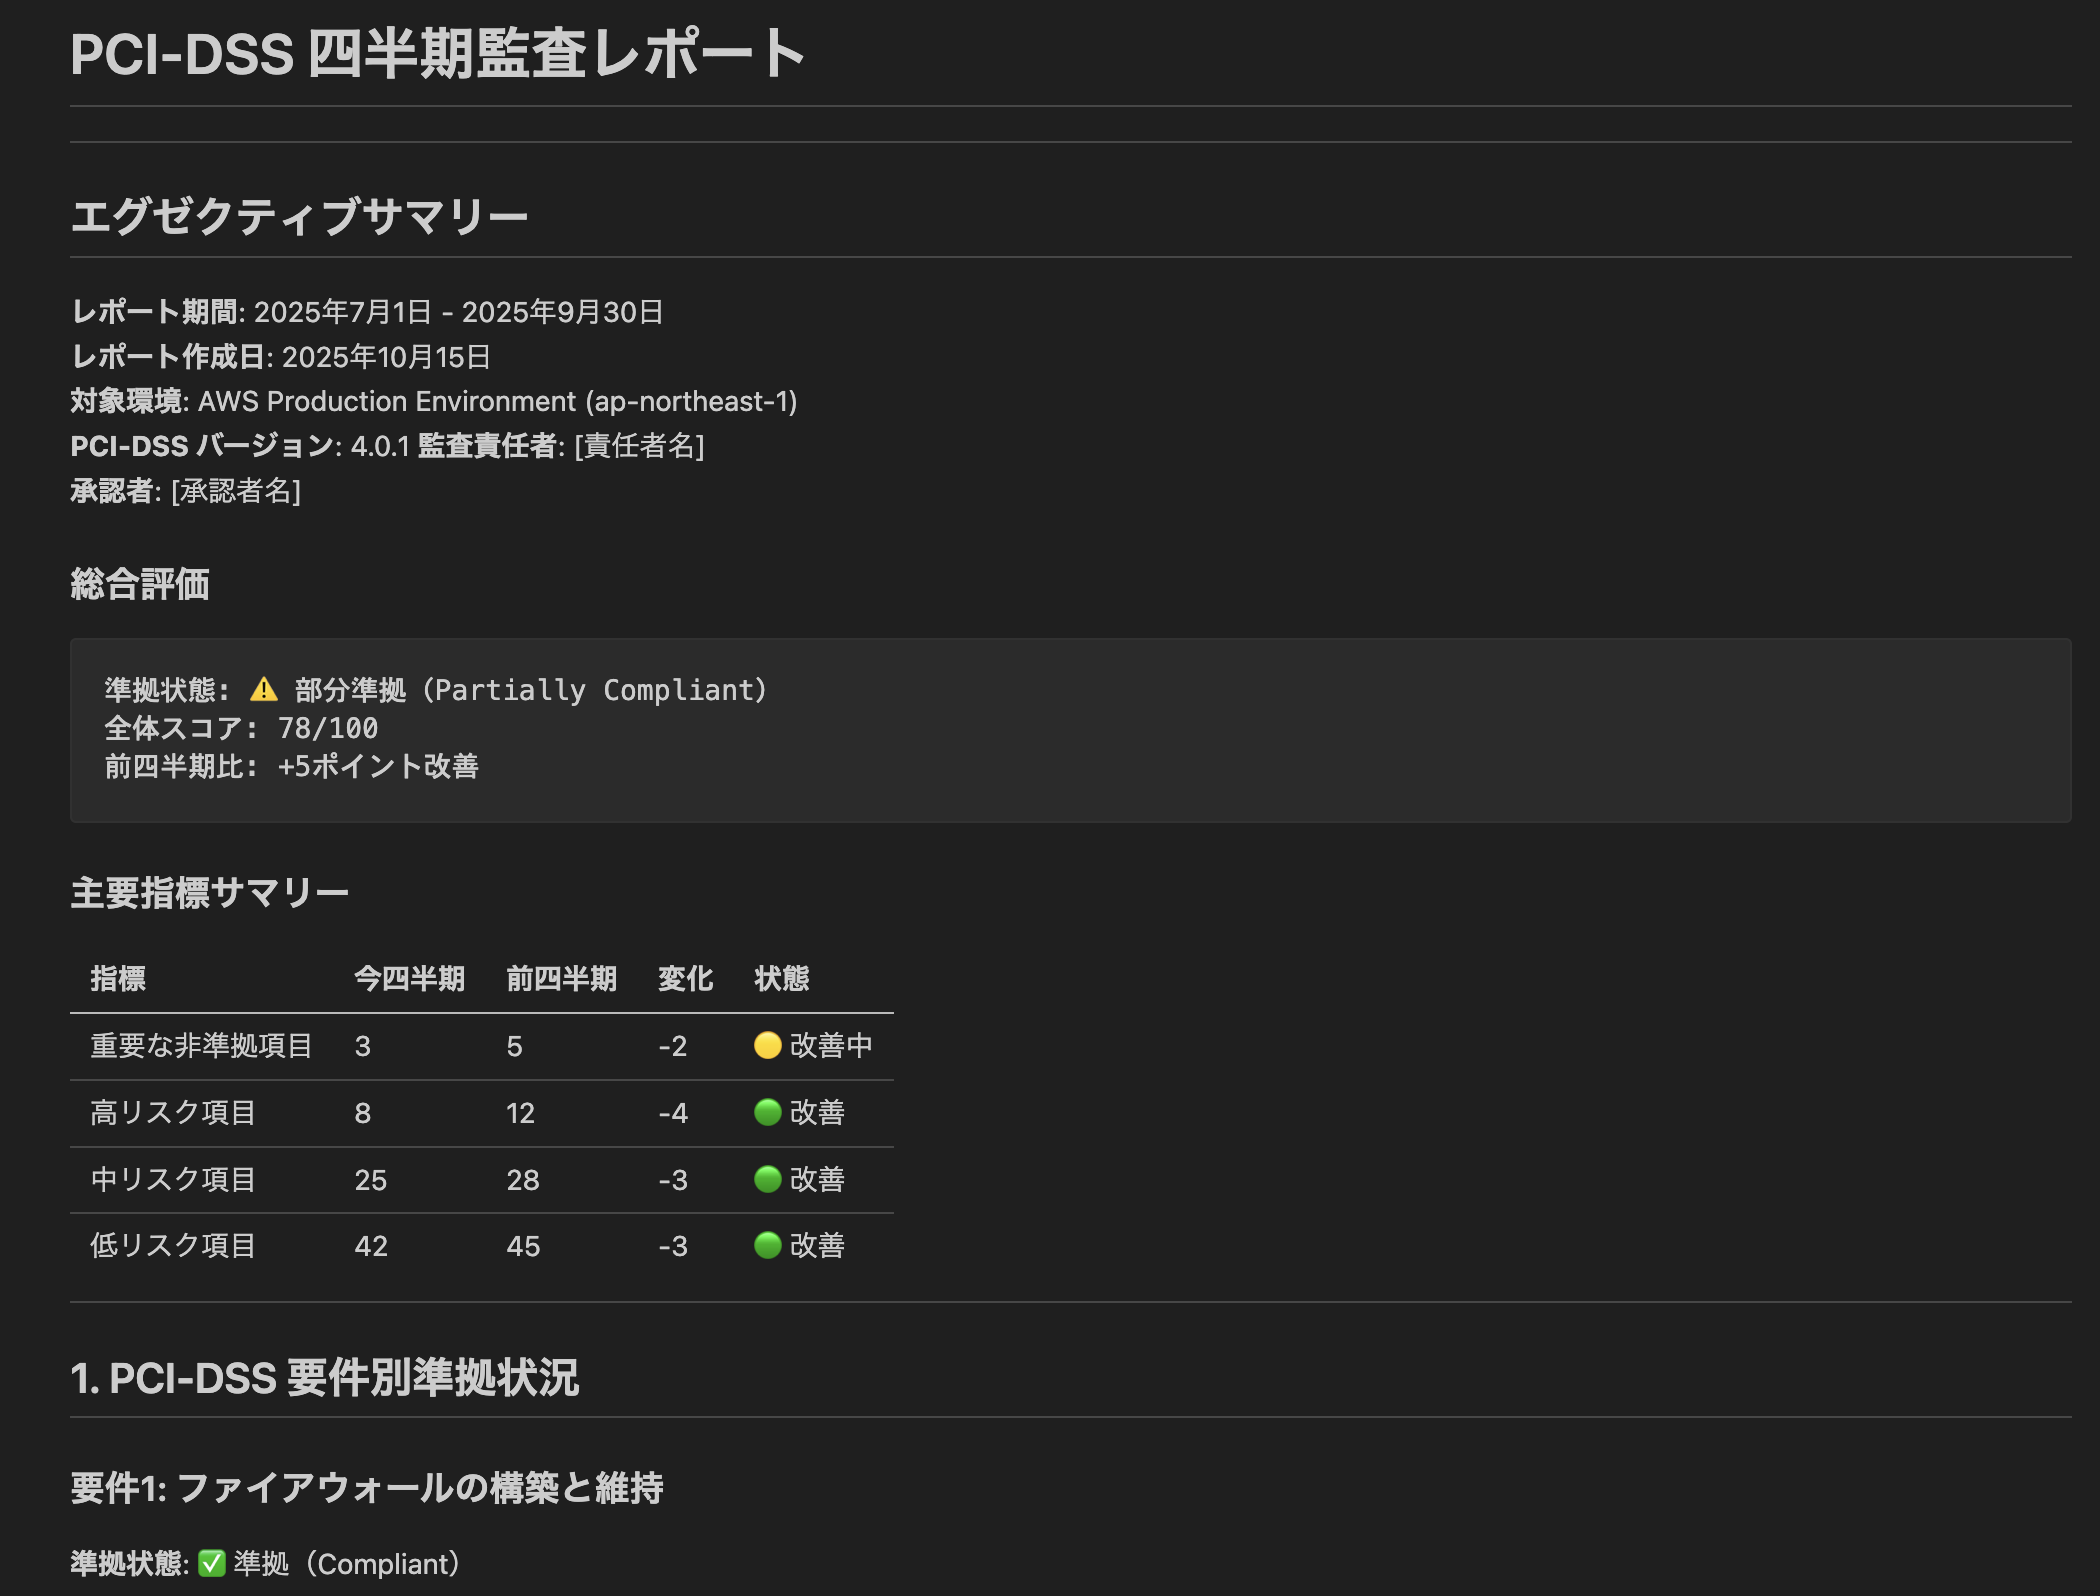Click the change value -2
2100x1596 pixels.
(673, 1046)
